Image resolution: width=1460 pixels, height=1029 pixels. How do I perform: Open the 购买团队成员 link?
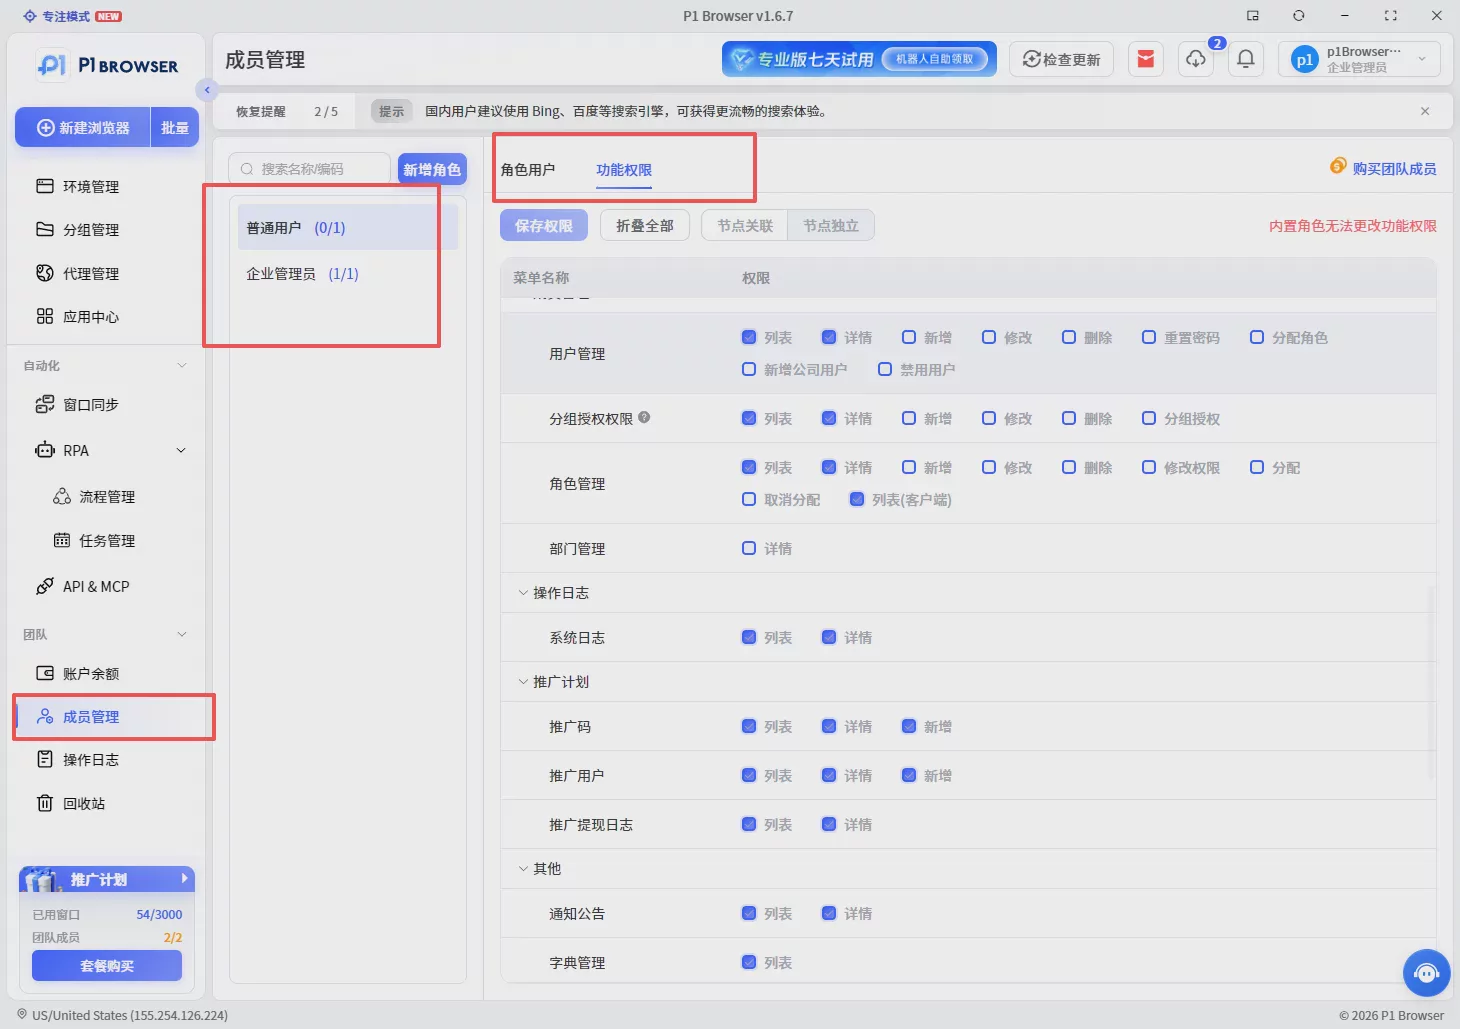coord(1384,168)
